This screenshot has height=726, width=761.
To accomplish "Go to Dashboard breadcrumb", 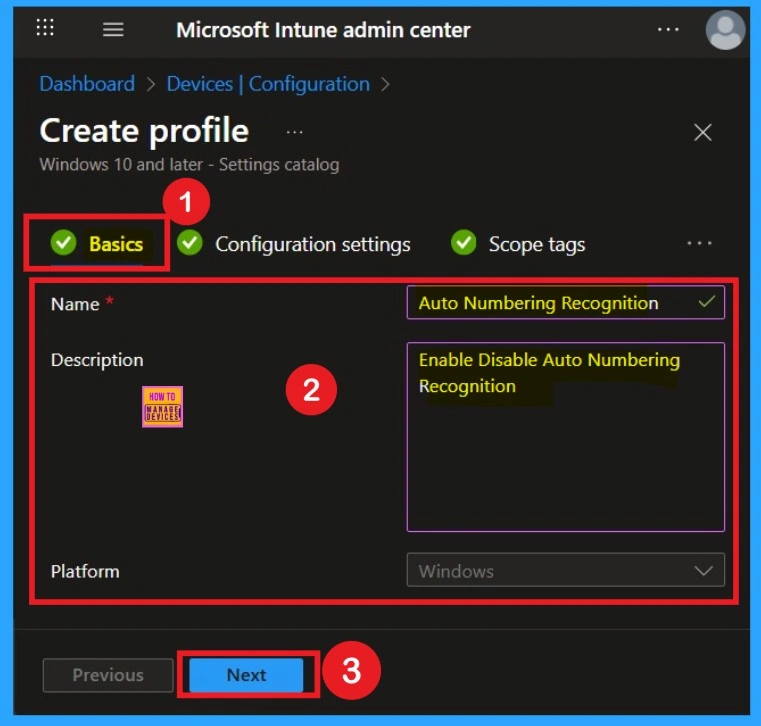I will click(87, 84).
